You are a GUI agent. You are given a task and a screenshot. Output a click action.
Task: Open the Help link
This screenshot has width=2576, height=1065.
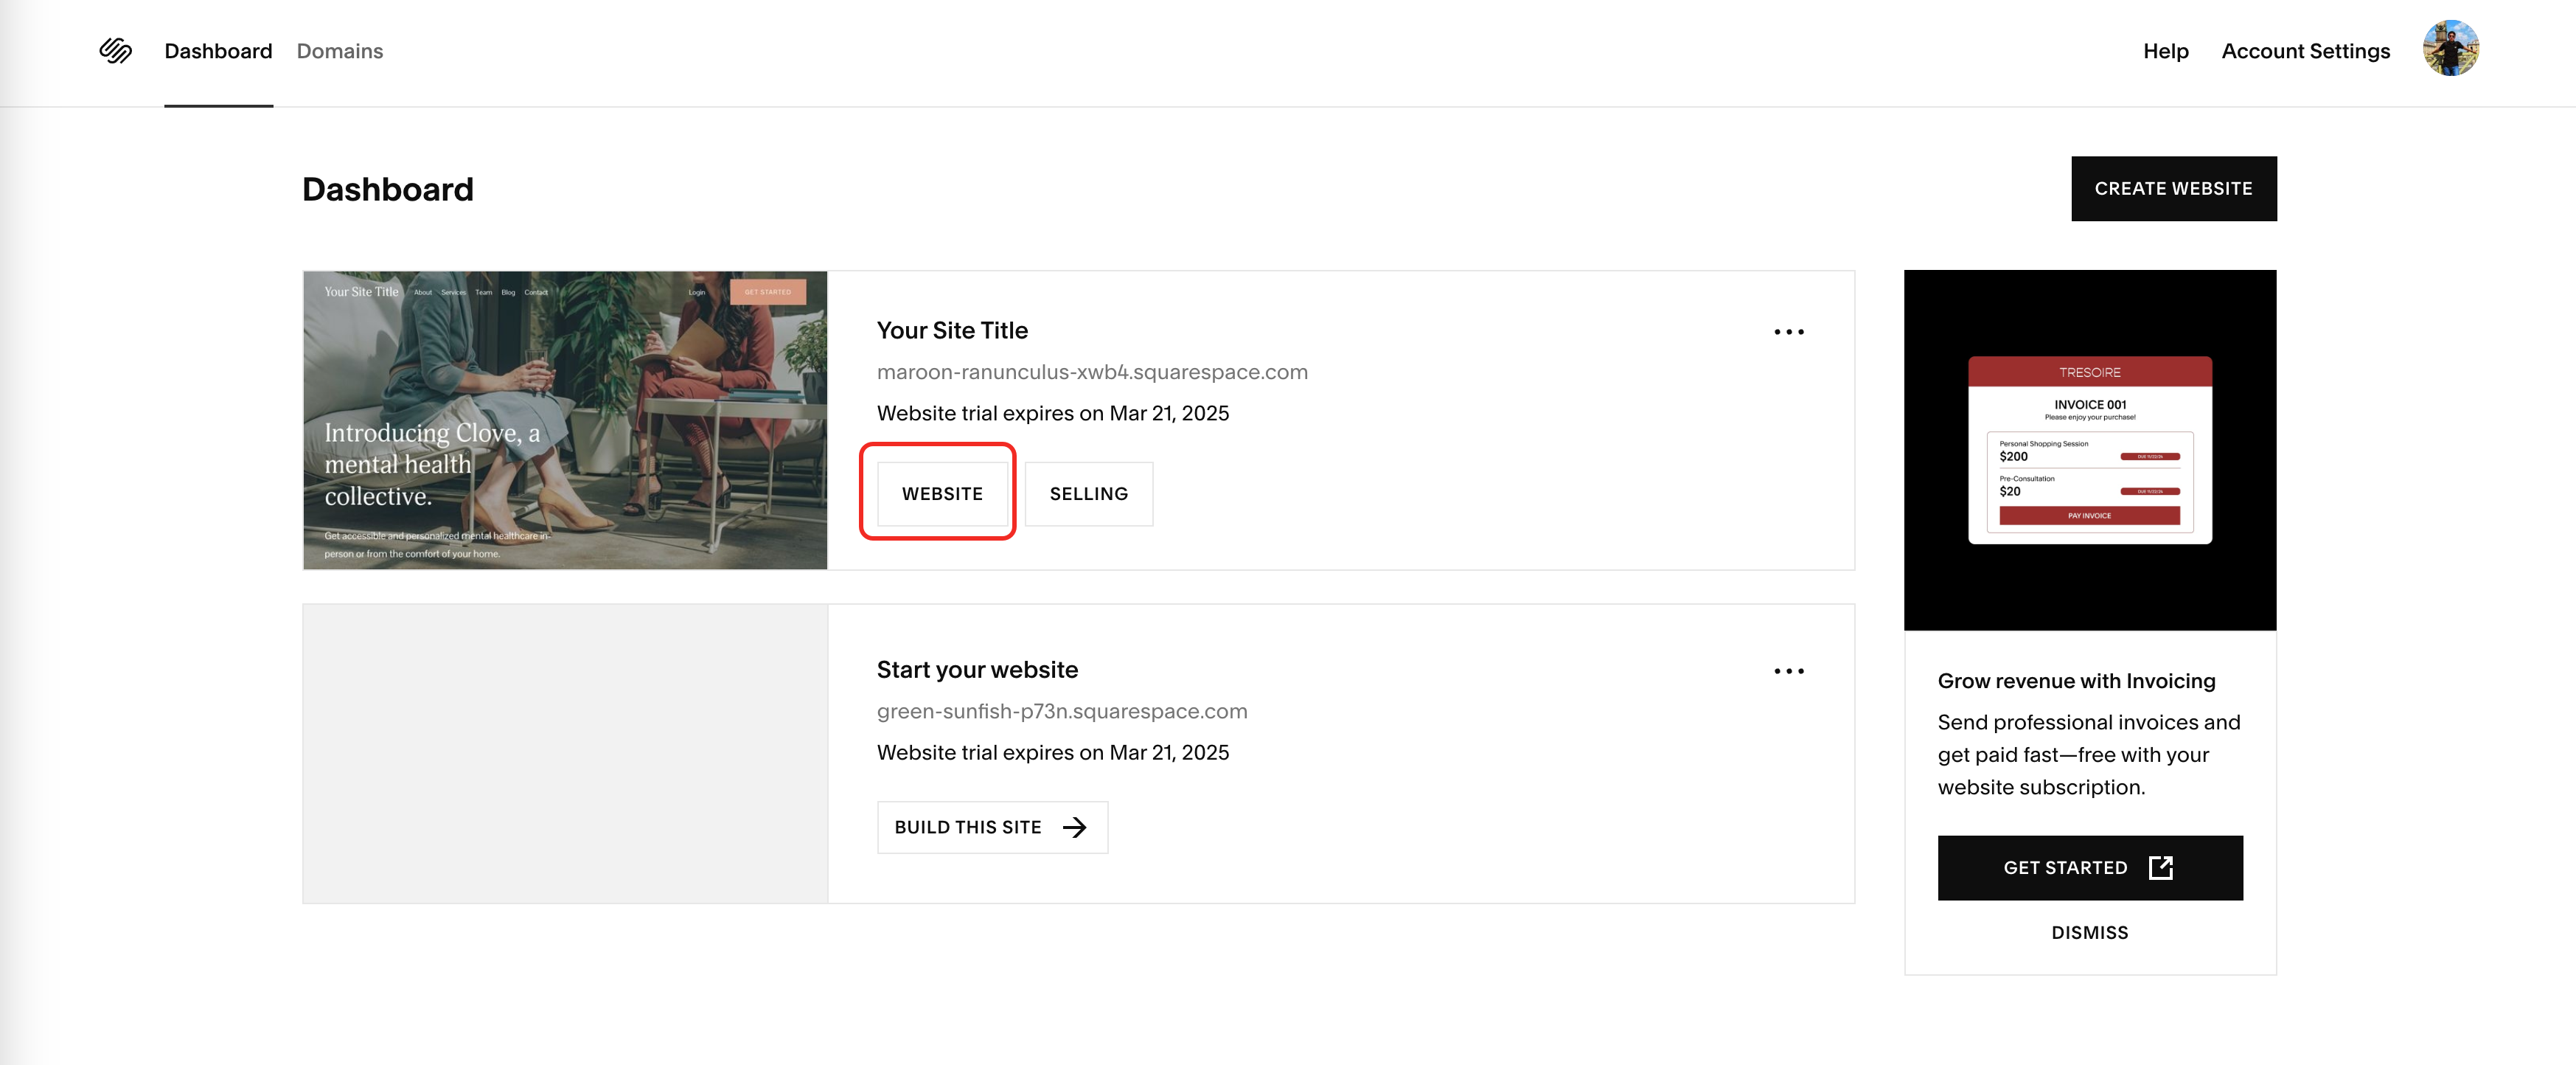point(2165,51)
